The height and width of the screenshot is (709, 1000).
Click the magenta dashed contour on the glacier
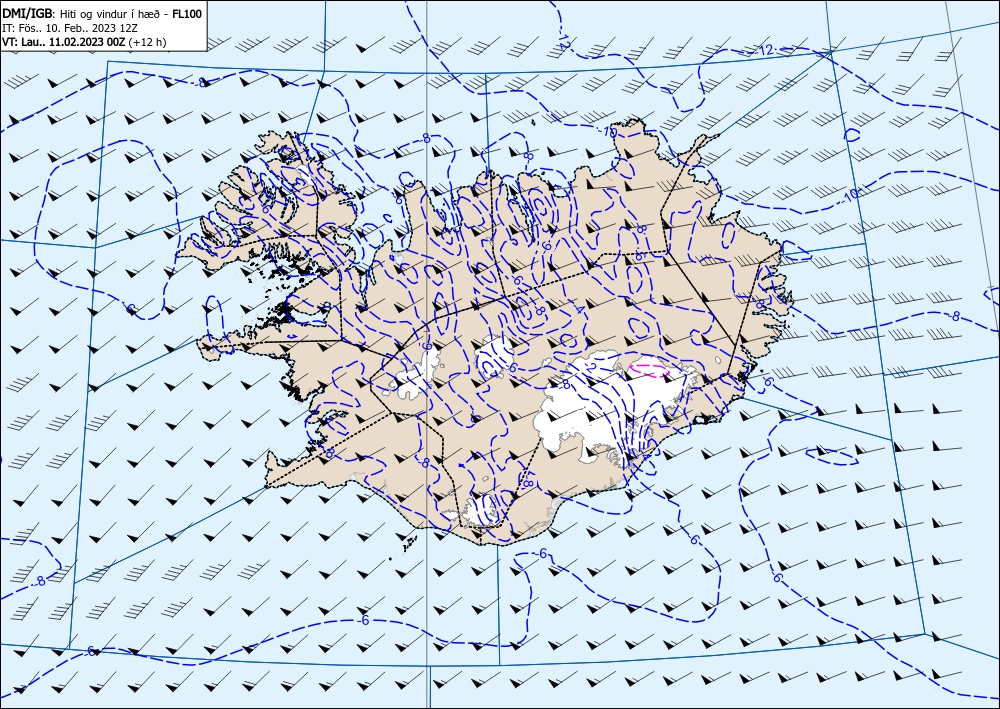(x=650, y=370)
